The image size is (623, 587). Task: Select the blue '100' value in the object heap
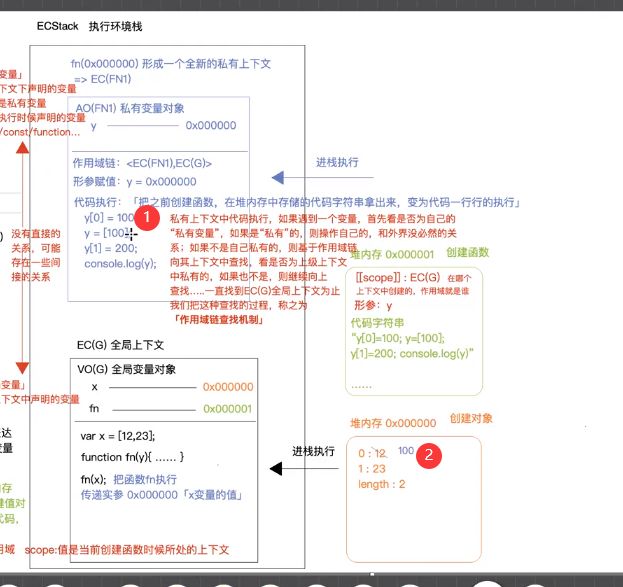point(406,451)
